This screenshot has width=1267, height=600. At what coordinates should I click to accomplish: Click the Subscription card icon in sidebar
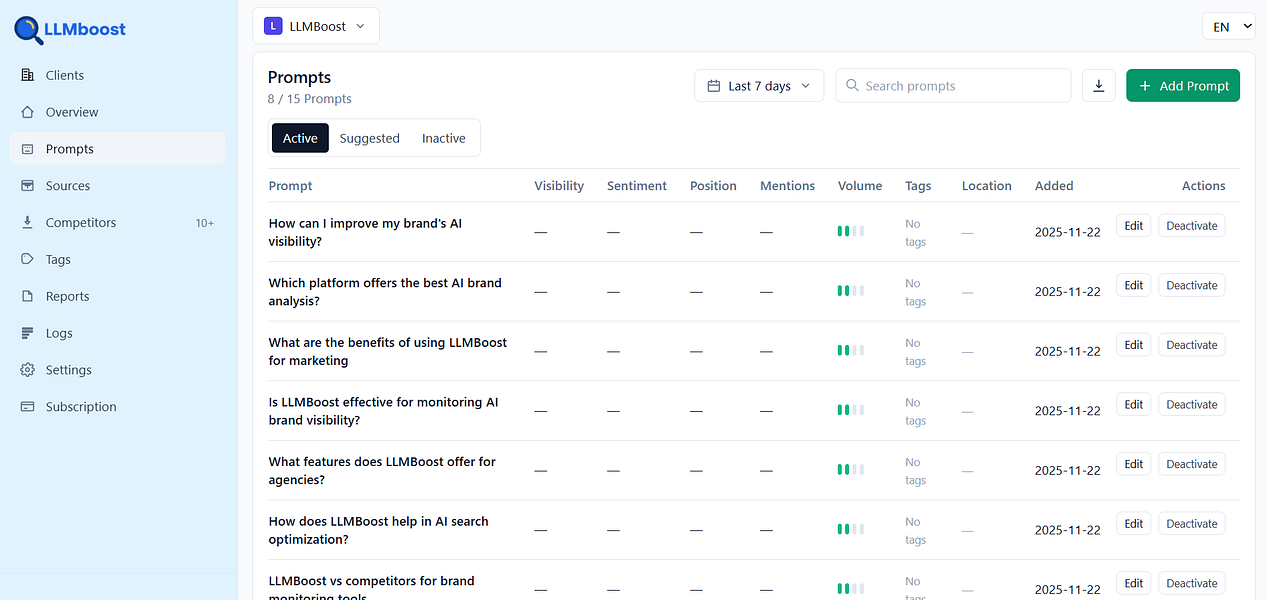27,407
